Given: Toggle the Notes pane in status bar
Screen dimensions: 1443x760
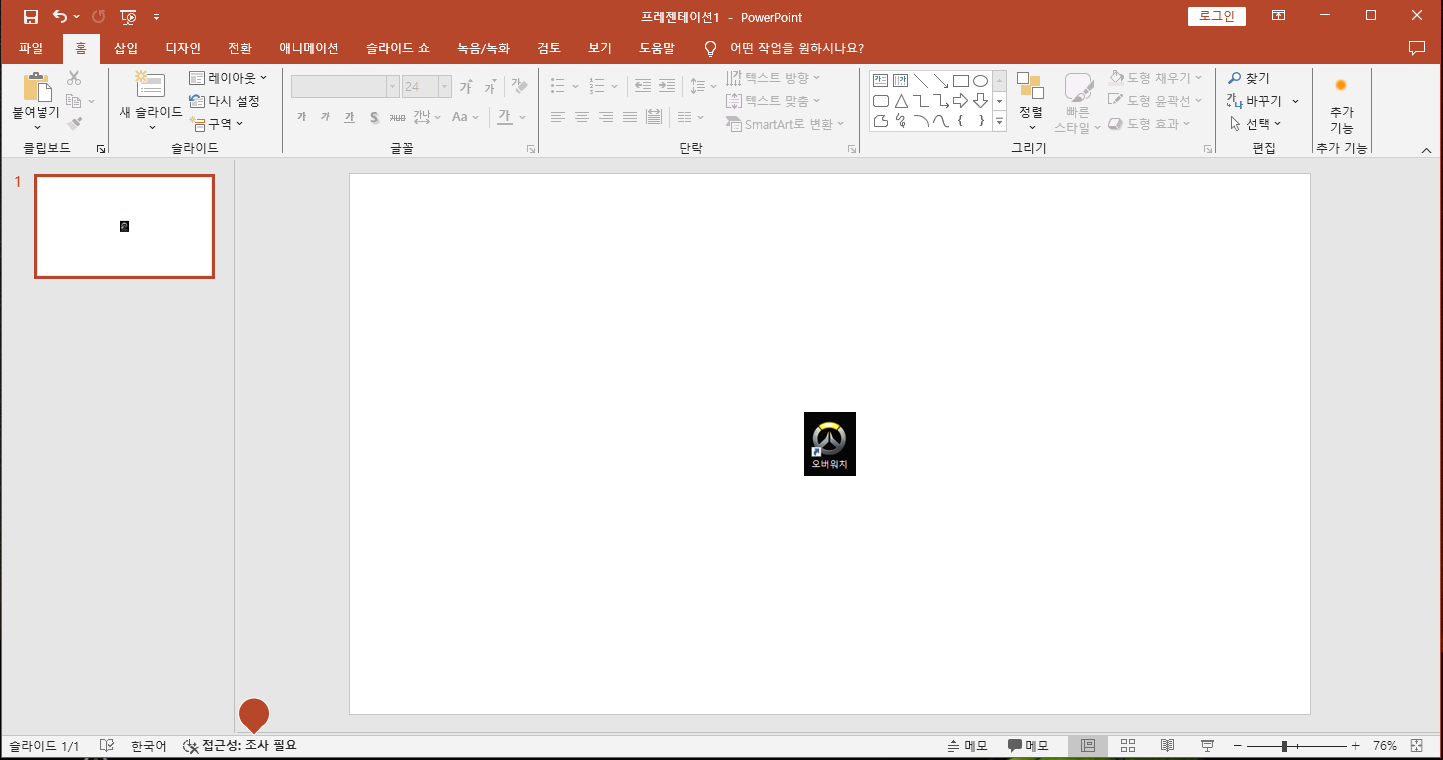Looking at the screenshot, I should tap(967, 746).
